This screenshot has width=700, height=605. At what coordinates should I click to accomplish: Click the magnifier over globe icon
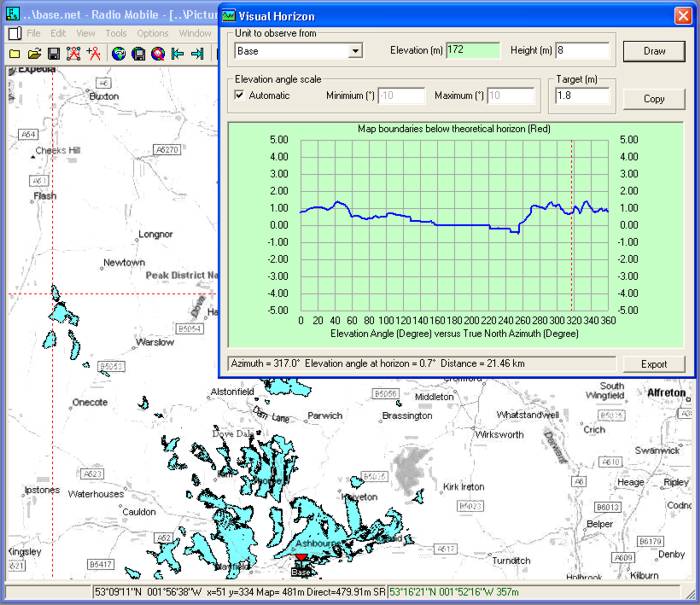158,54
